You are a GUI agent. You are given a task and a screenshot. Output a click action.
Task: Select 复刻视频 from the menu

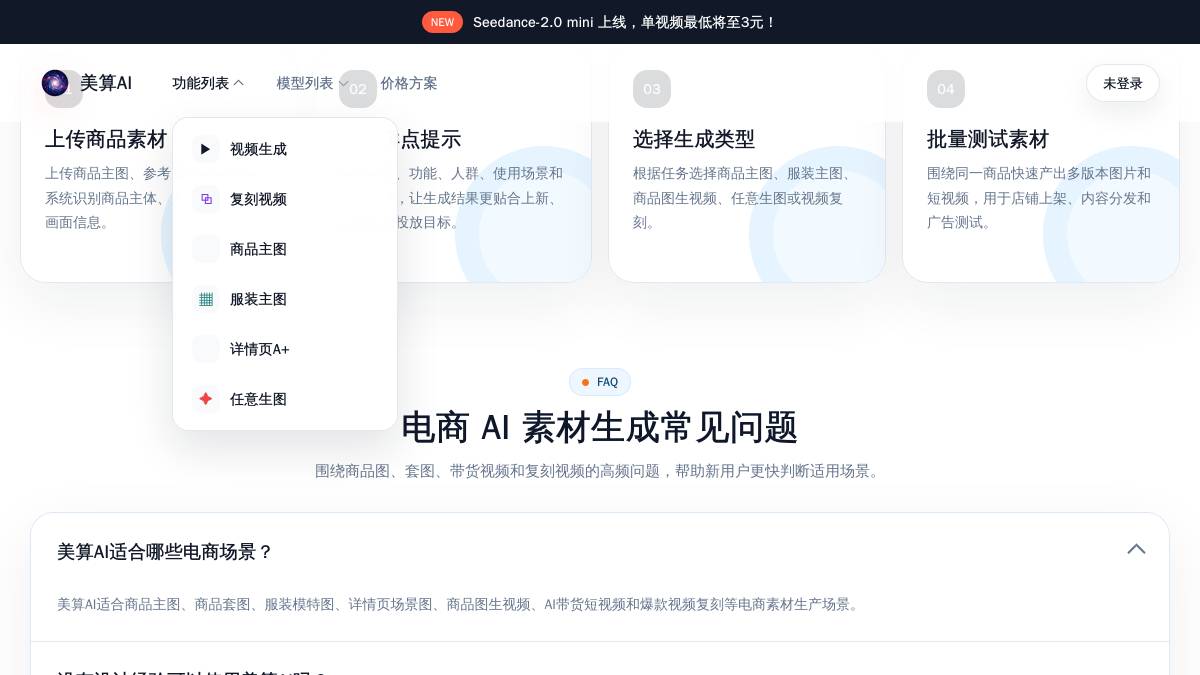coord(285,199)
